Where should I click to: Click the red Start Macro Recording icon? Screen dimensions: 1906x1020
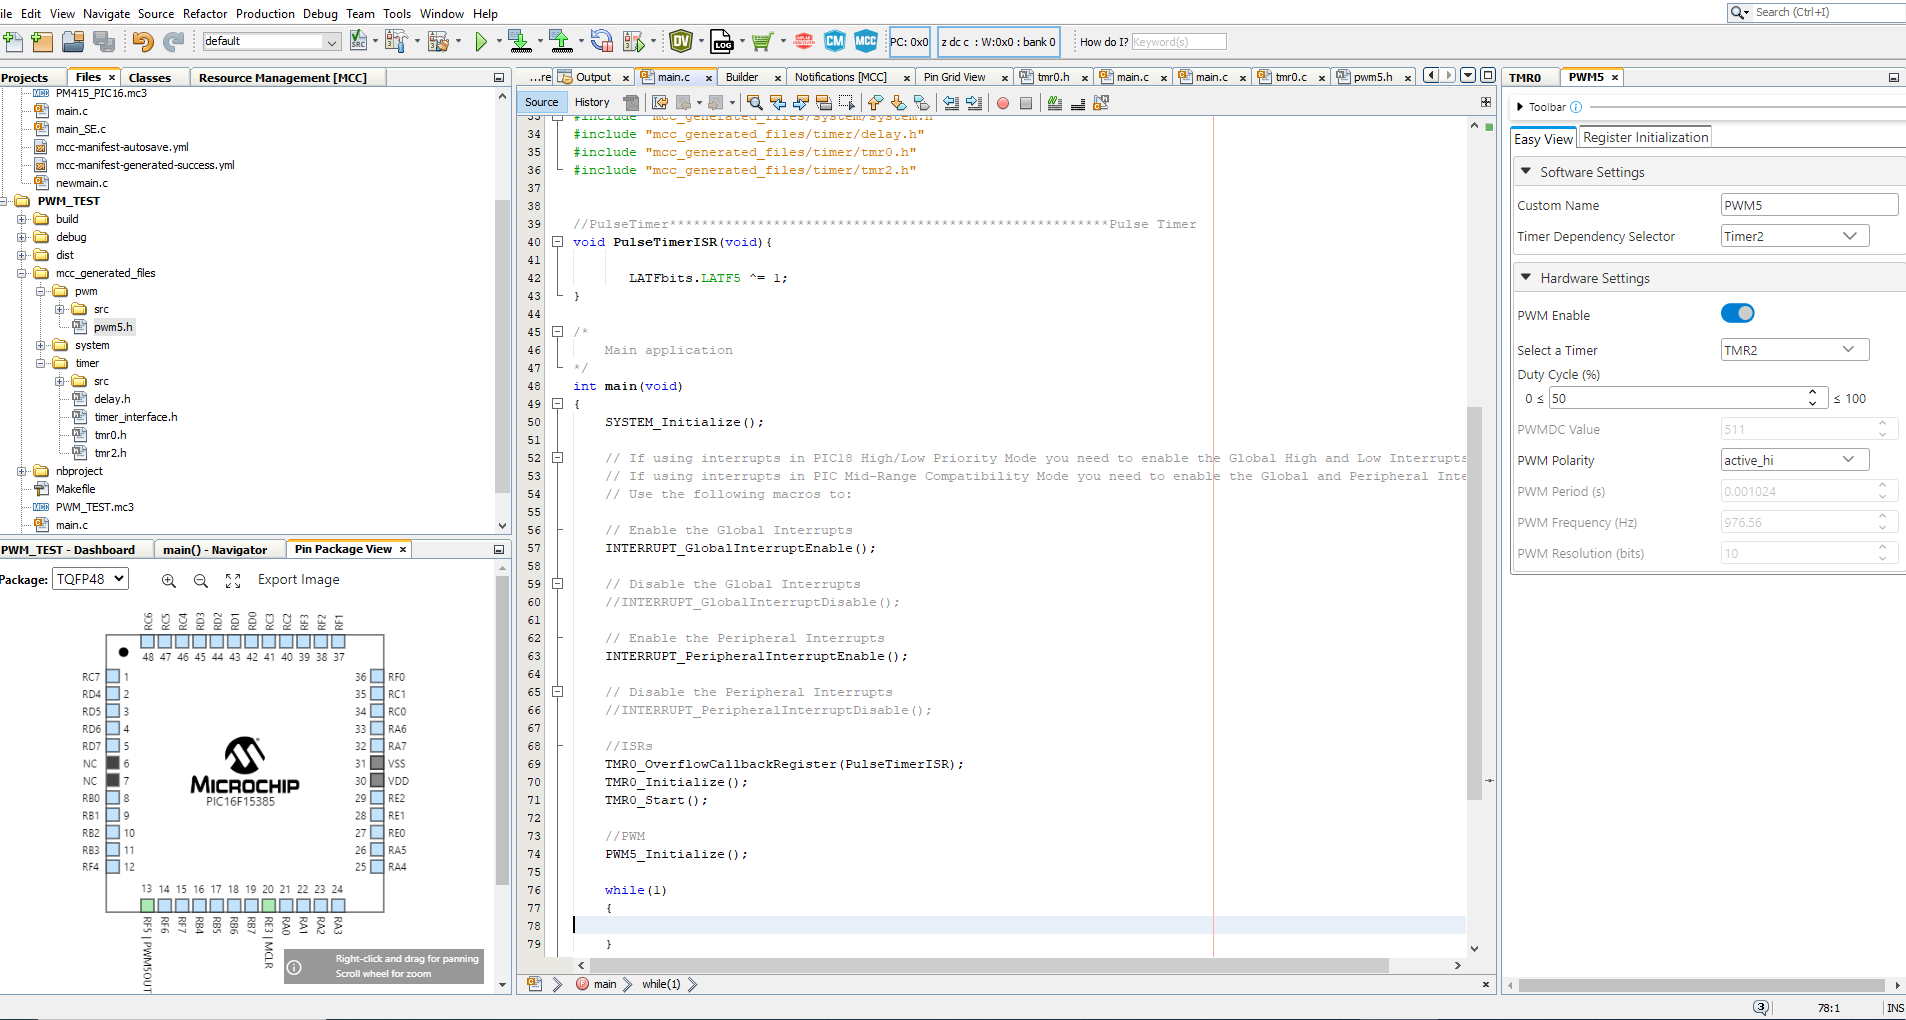tap(1003, 103)
